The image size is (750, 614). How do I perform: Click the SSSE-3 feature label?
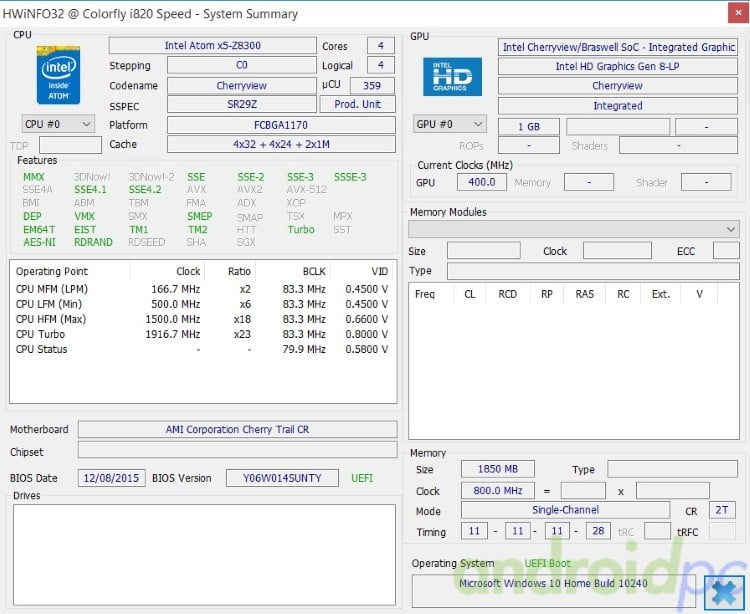[350, 177]
